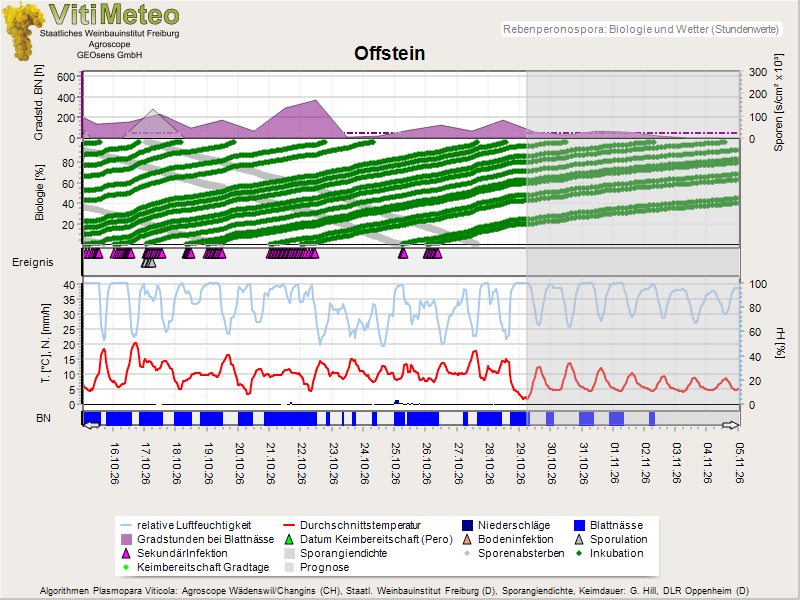
Task: Click the Staatliches Weinbauinstitut Freiburg text
Action: point(110,33)
